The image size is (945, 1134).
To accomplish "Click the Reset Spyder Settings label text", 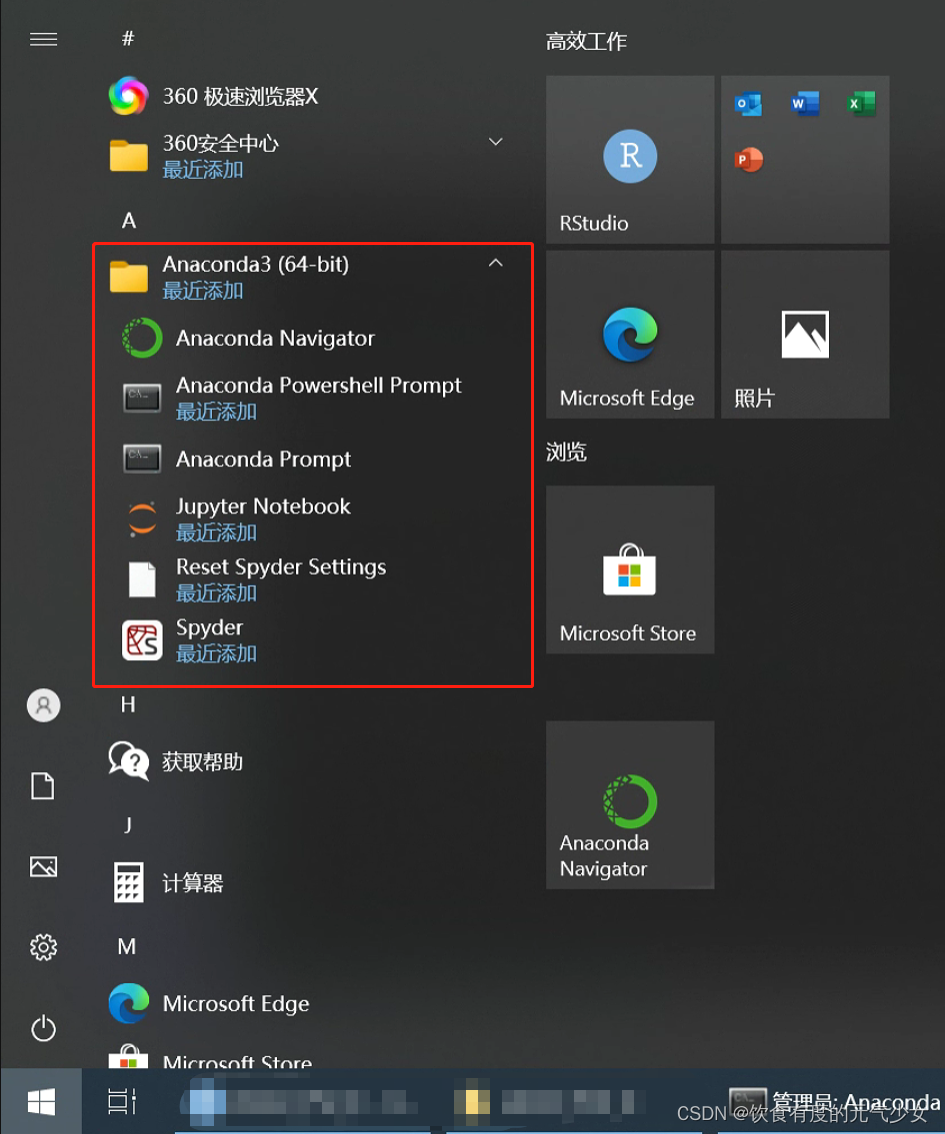I will (x=281, y=567).
